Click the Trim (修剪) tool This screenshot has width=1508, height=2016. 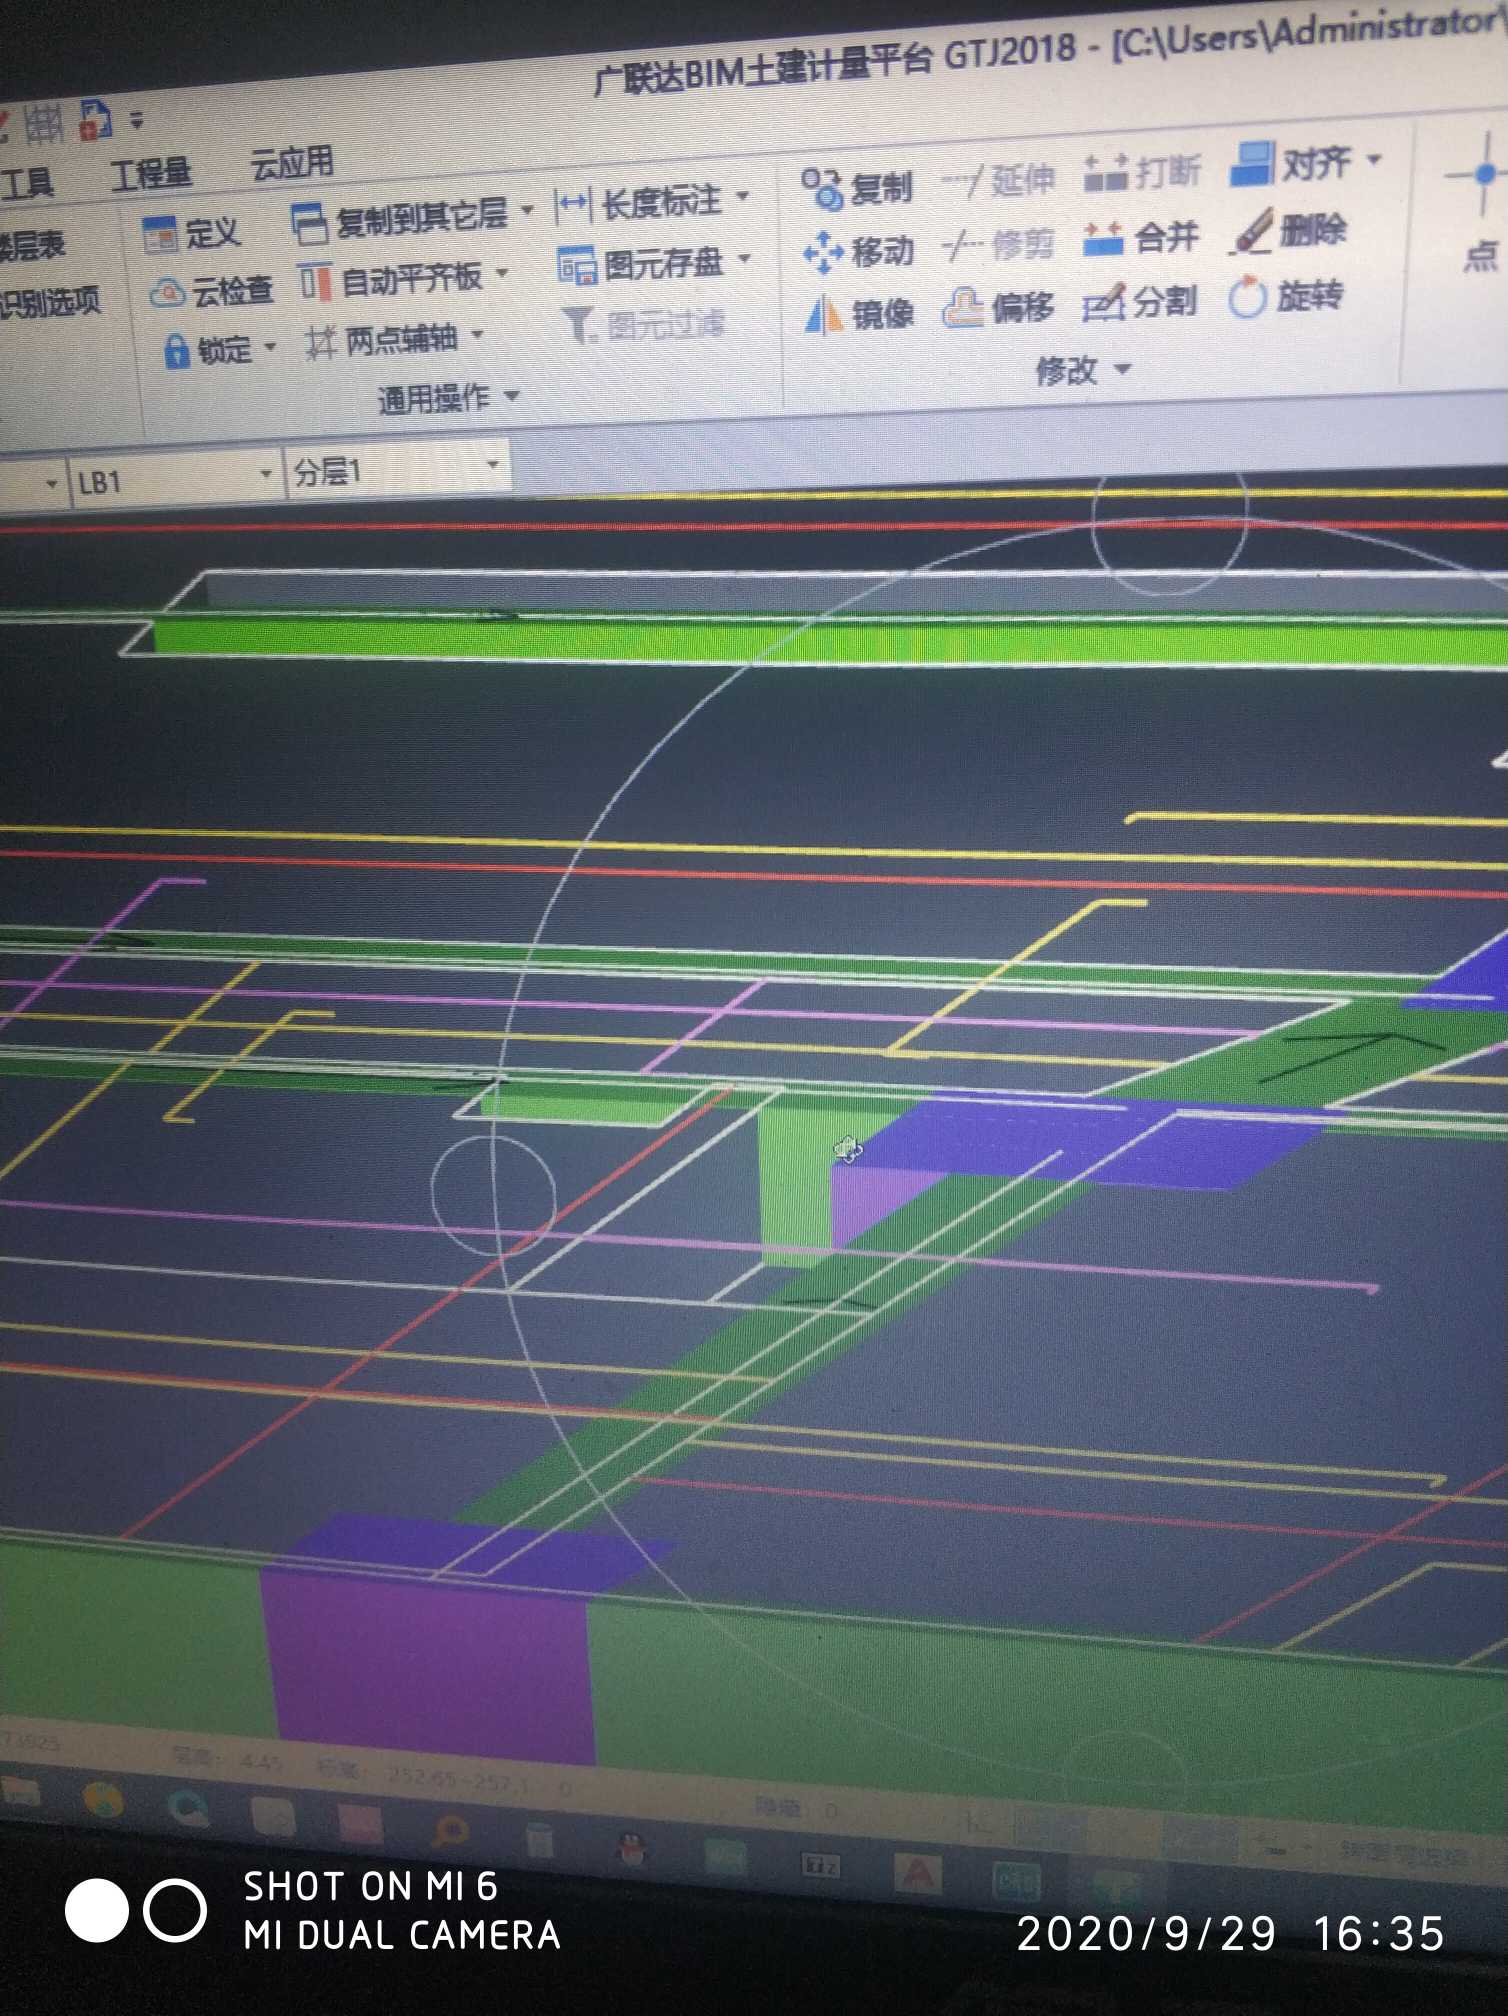coord(998,245)
